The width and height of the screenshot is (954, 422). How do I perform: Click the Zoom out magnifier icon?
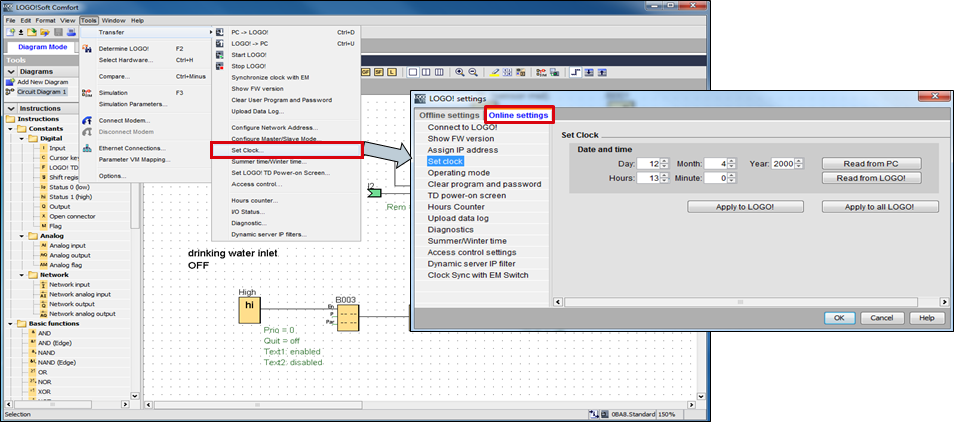[472, 72]
